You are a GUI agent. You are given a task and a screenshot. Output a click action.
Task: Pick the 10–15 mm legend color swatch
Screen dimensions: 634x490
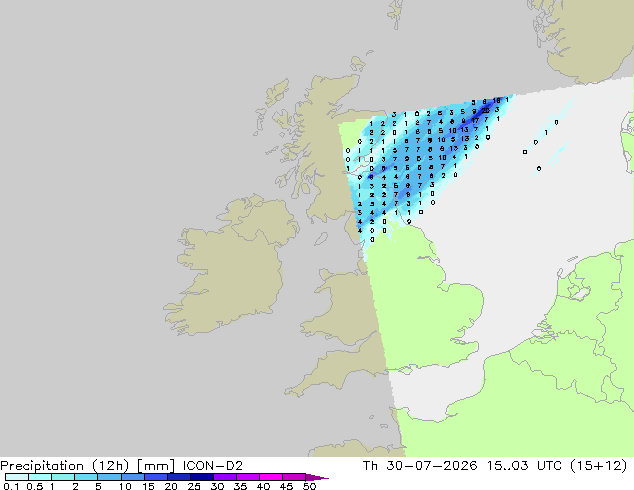132,477
